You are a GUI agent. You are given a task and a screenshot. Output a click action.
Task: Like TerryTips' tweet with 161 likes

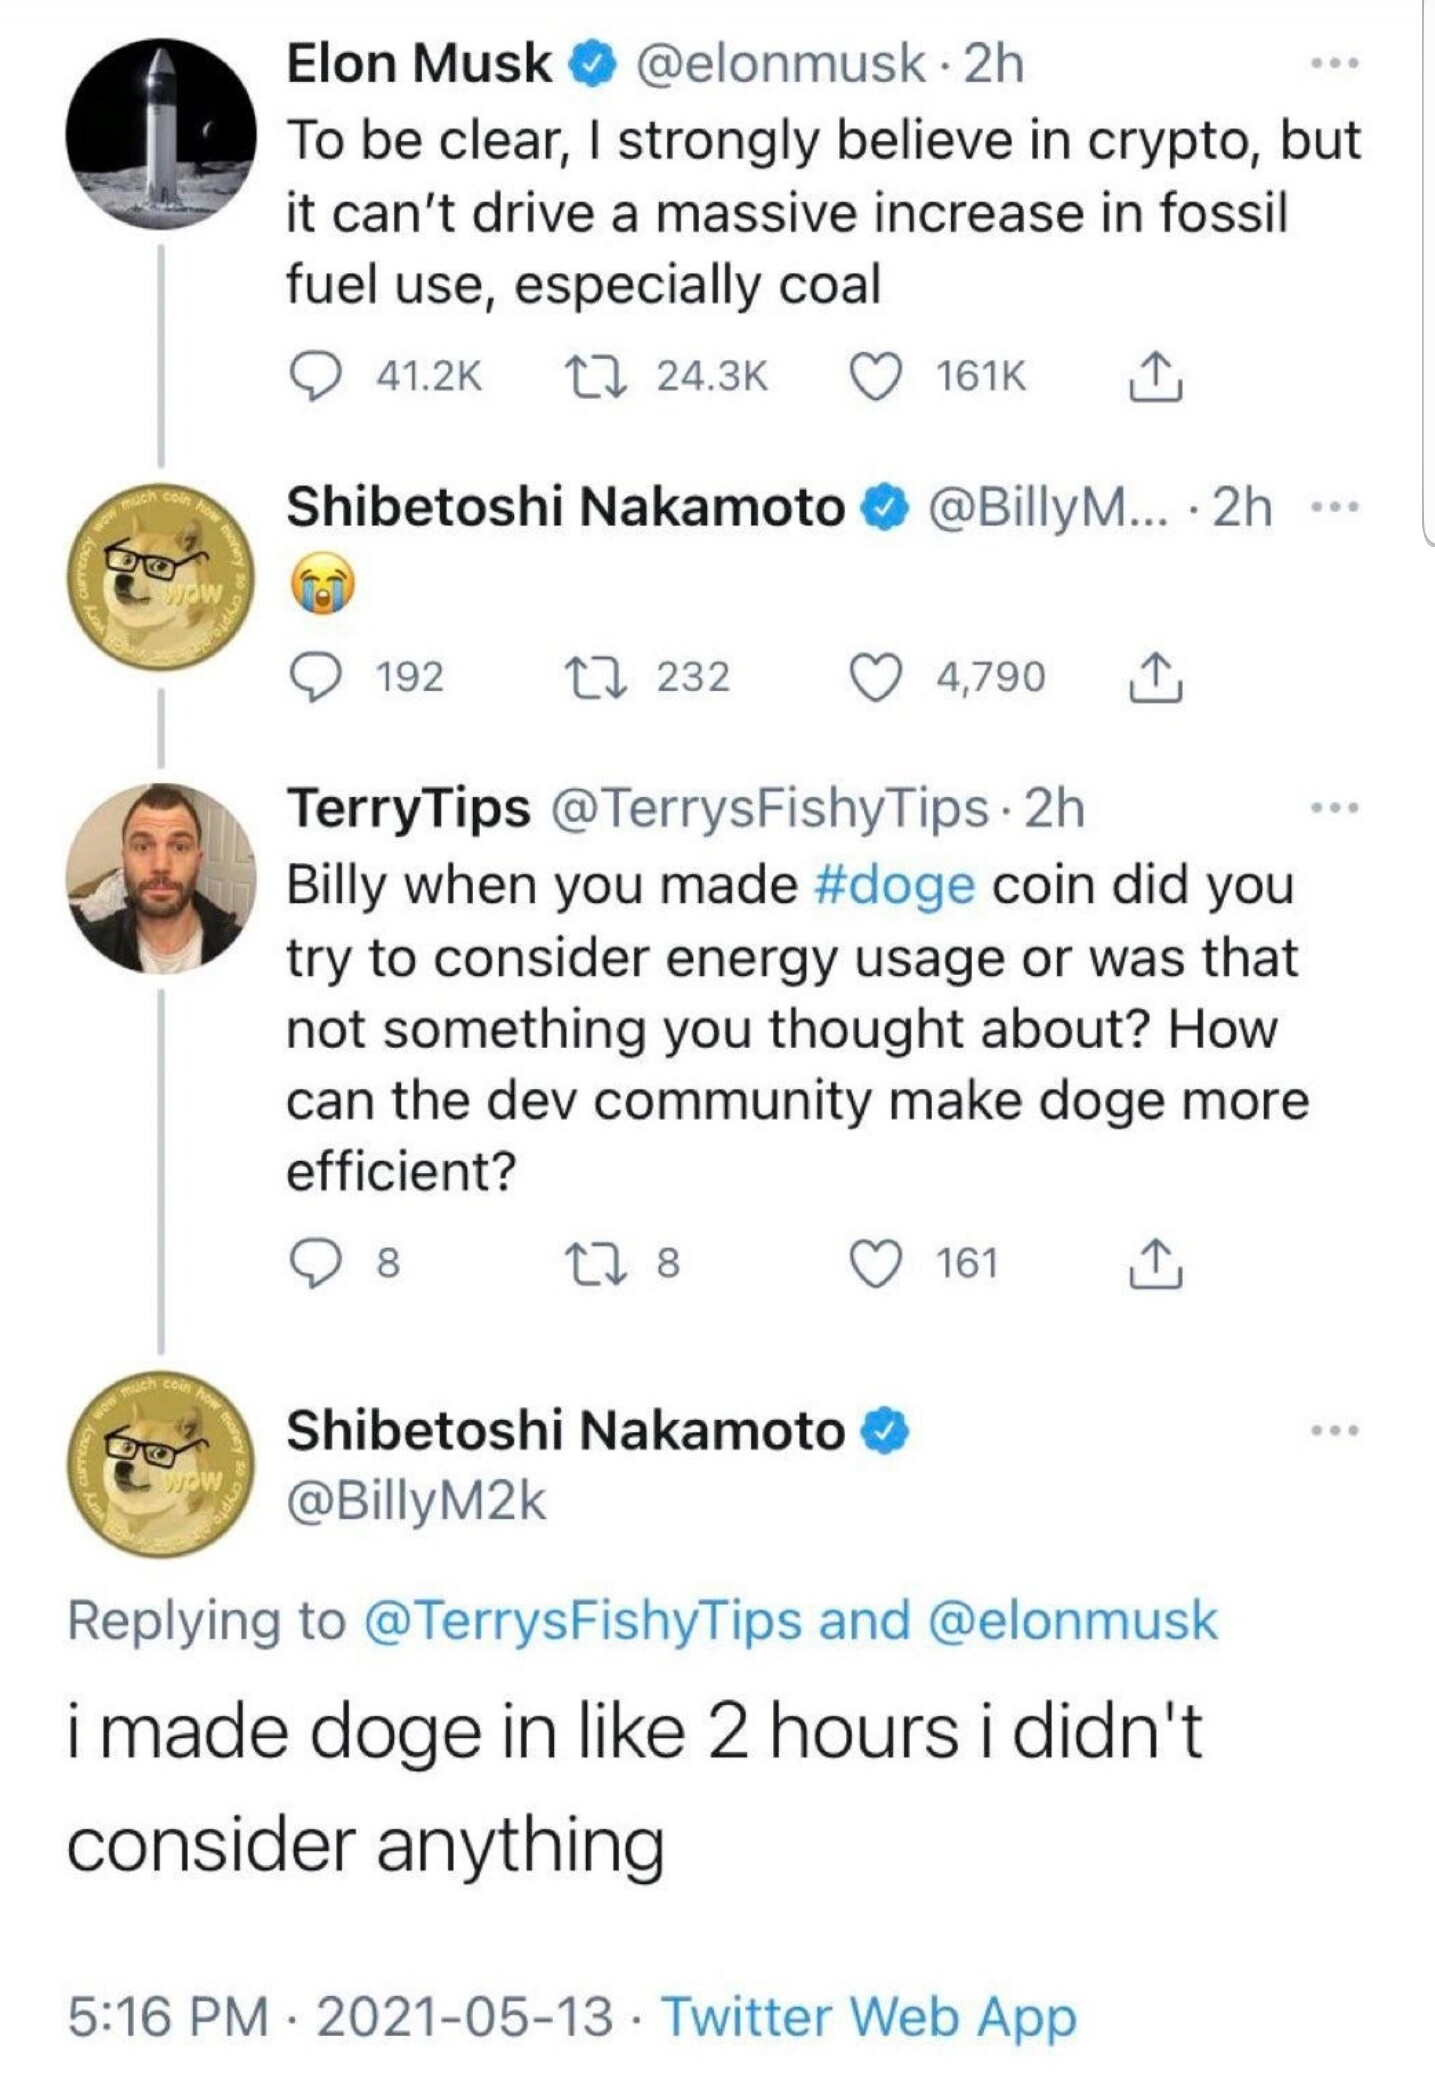pos(875,1263)
